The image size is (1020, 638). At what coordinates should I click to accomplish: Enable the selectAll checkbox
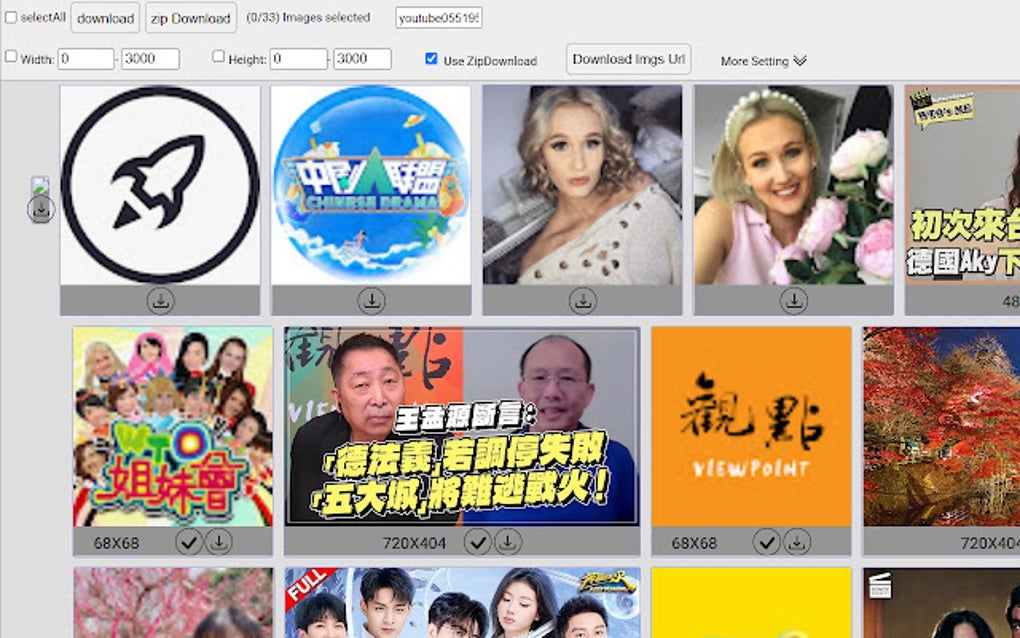[x=12, y=17]
